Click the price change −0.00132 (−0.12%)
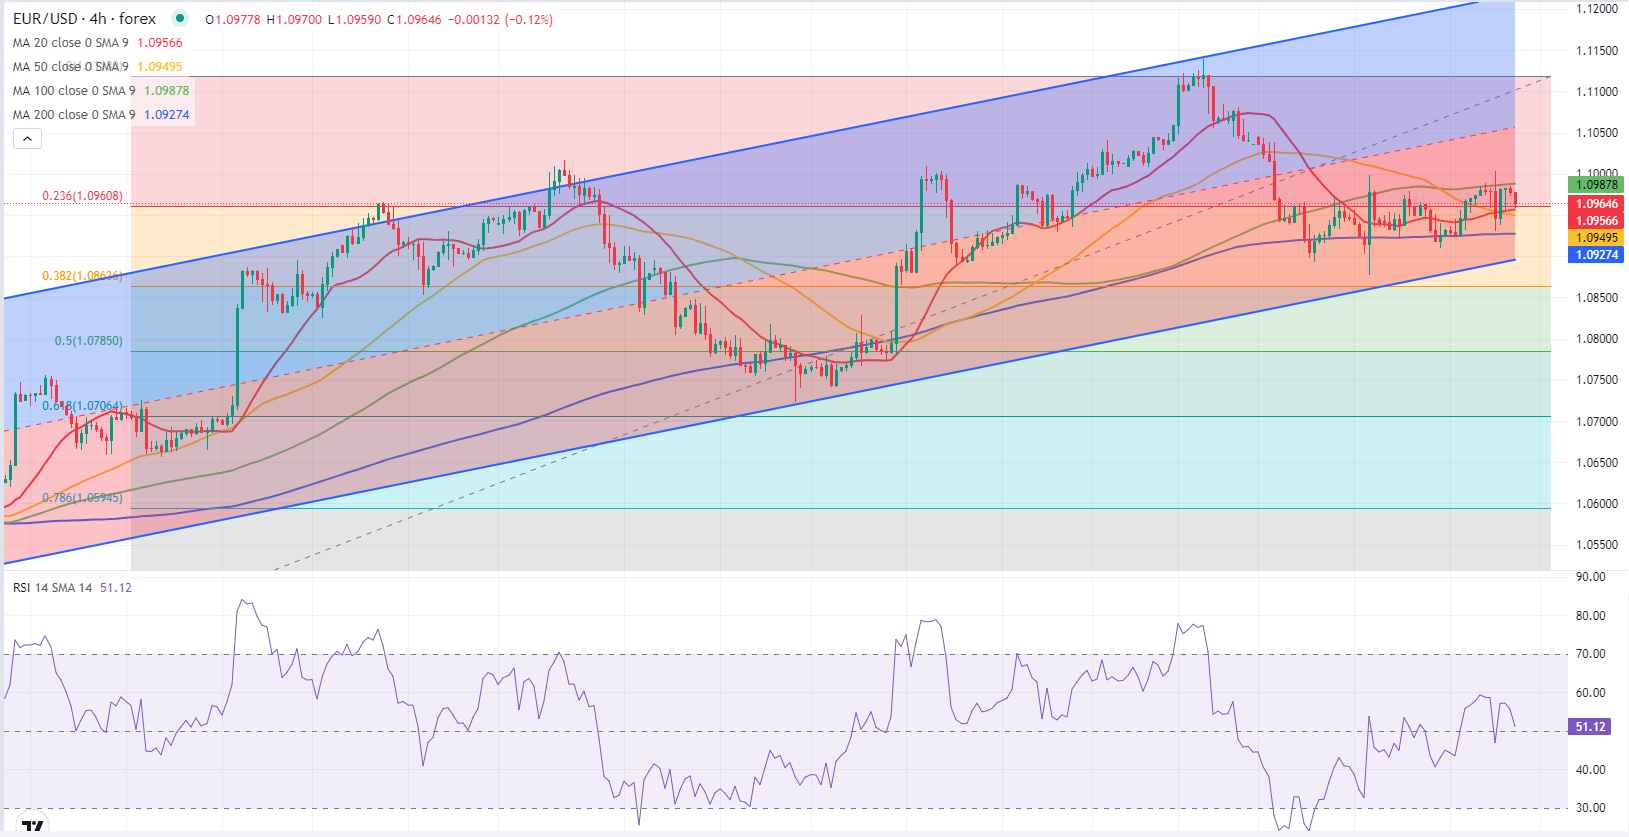1629x837 pixels. (500, 20)
